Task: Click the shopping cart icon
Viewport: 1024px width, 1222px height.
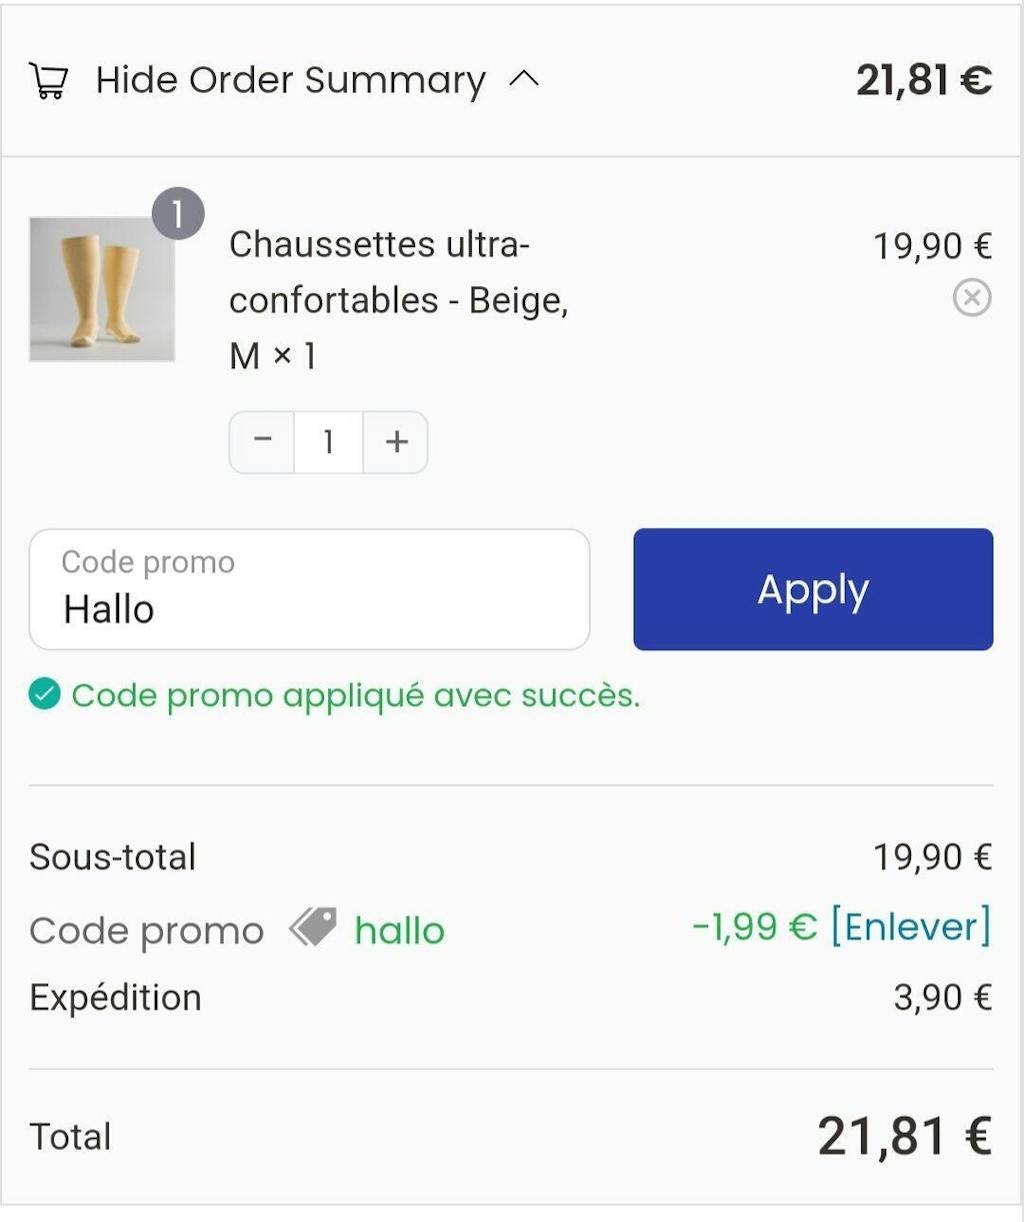Action: pyautogui.click(x=48, y=80)
